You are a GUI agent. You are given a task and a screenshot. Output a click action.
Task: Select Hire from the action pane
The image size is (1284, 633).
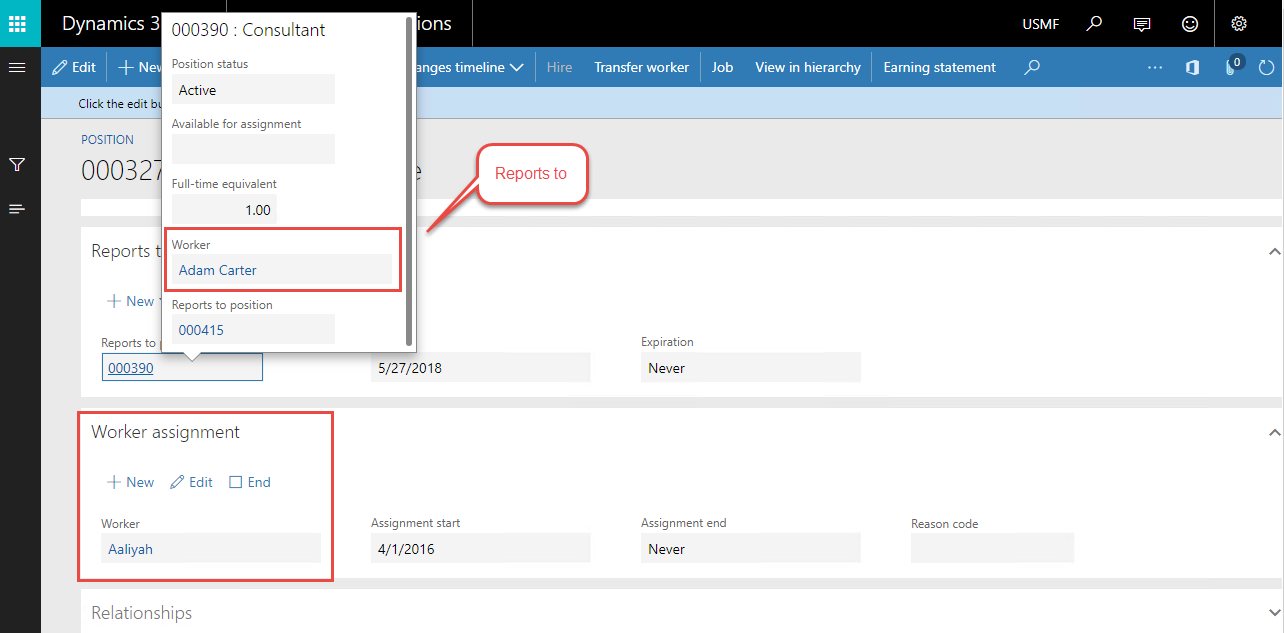[x=558, y=67]
